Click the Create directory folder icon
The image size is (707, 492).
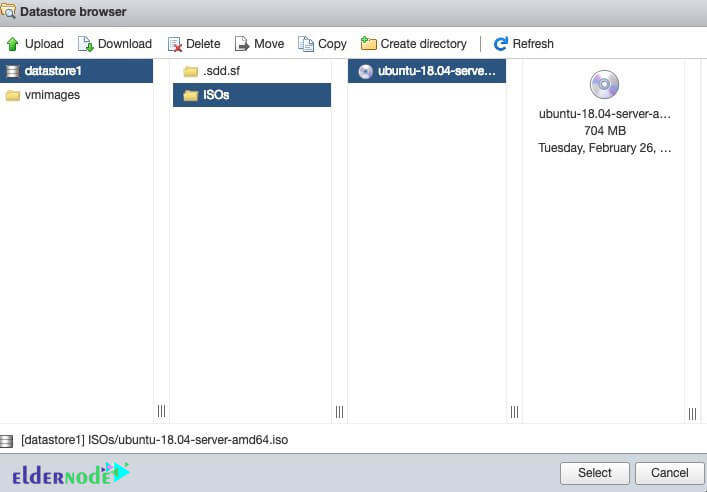point(368,44)
